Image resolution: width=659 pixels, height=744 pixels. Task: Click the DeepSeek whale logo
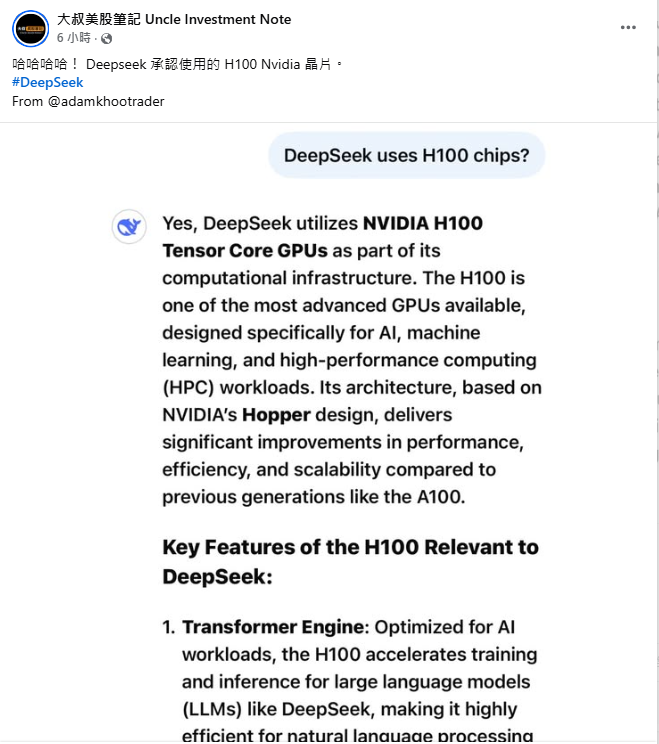(x=129, y=227)
